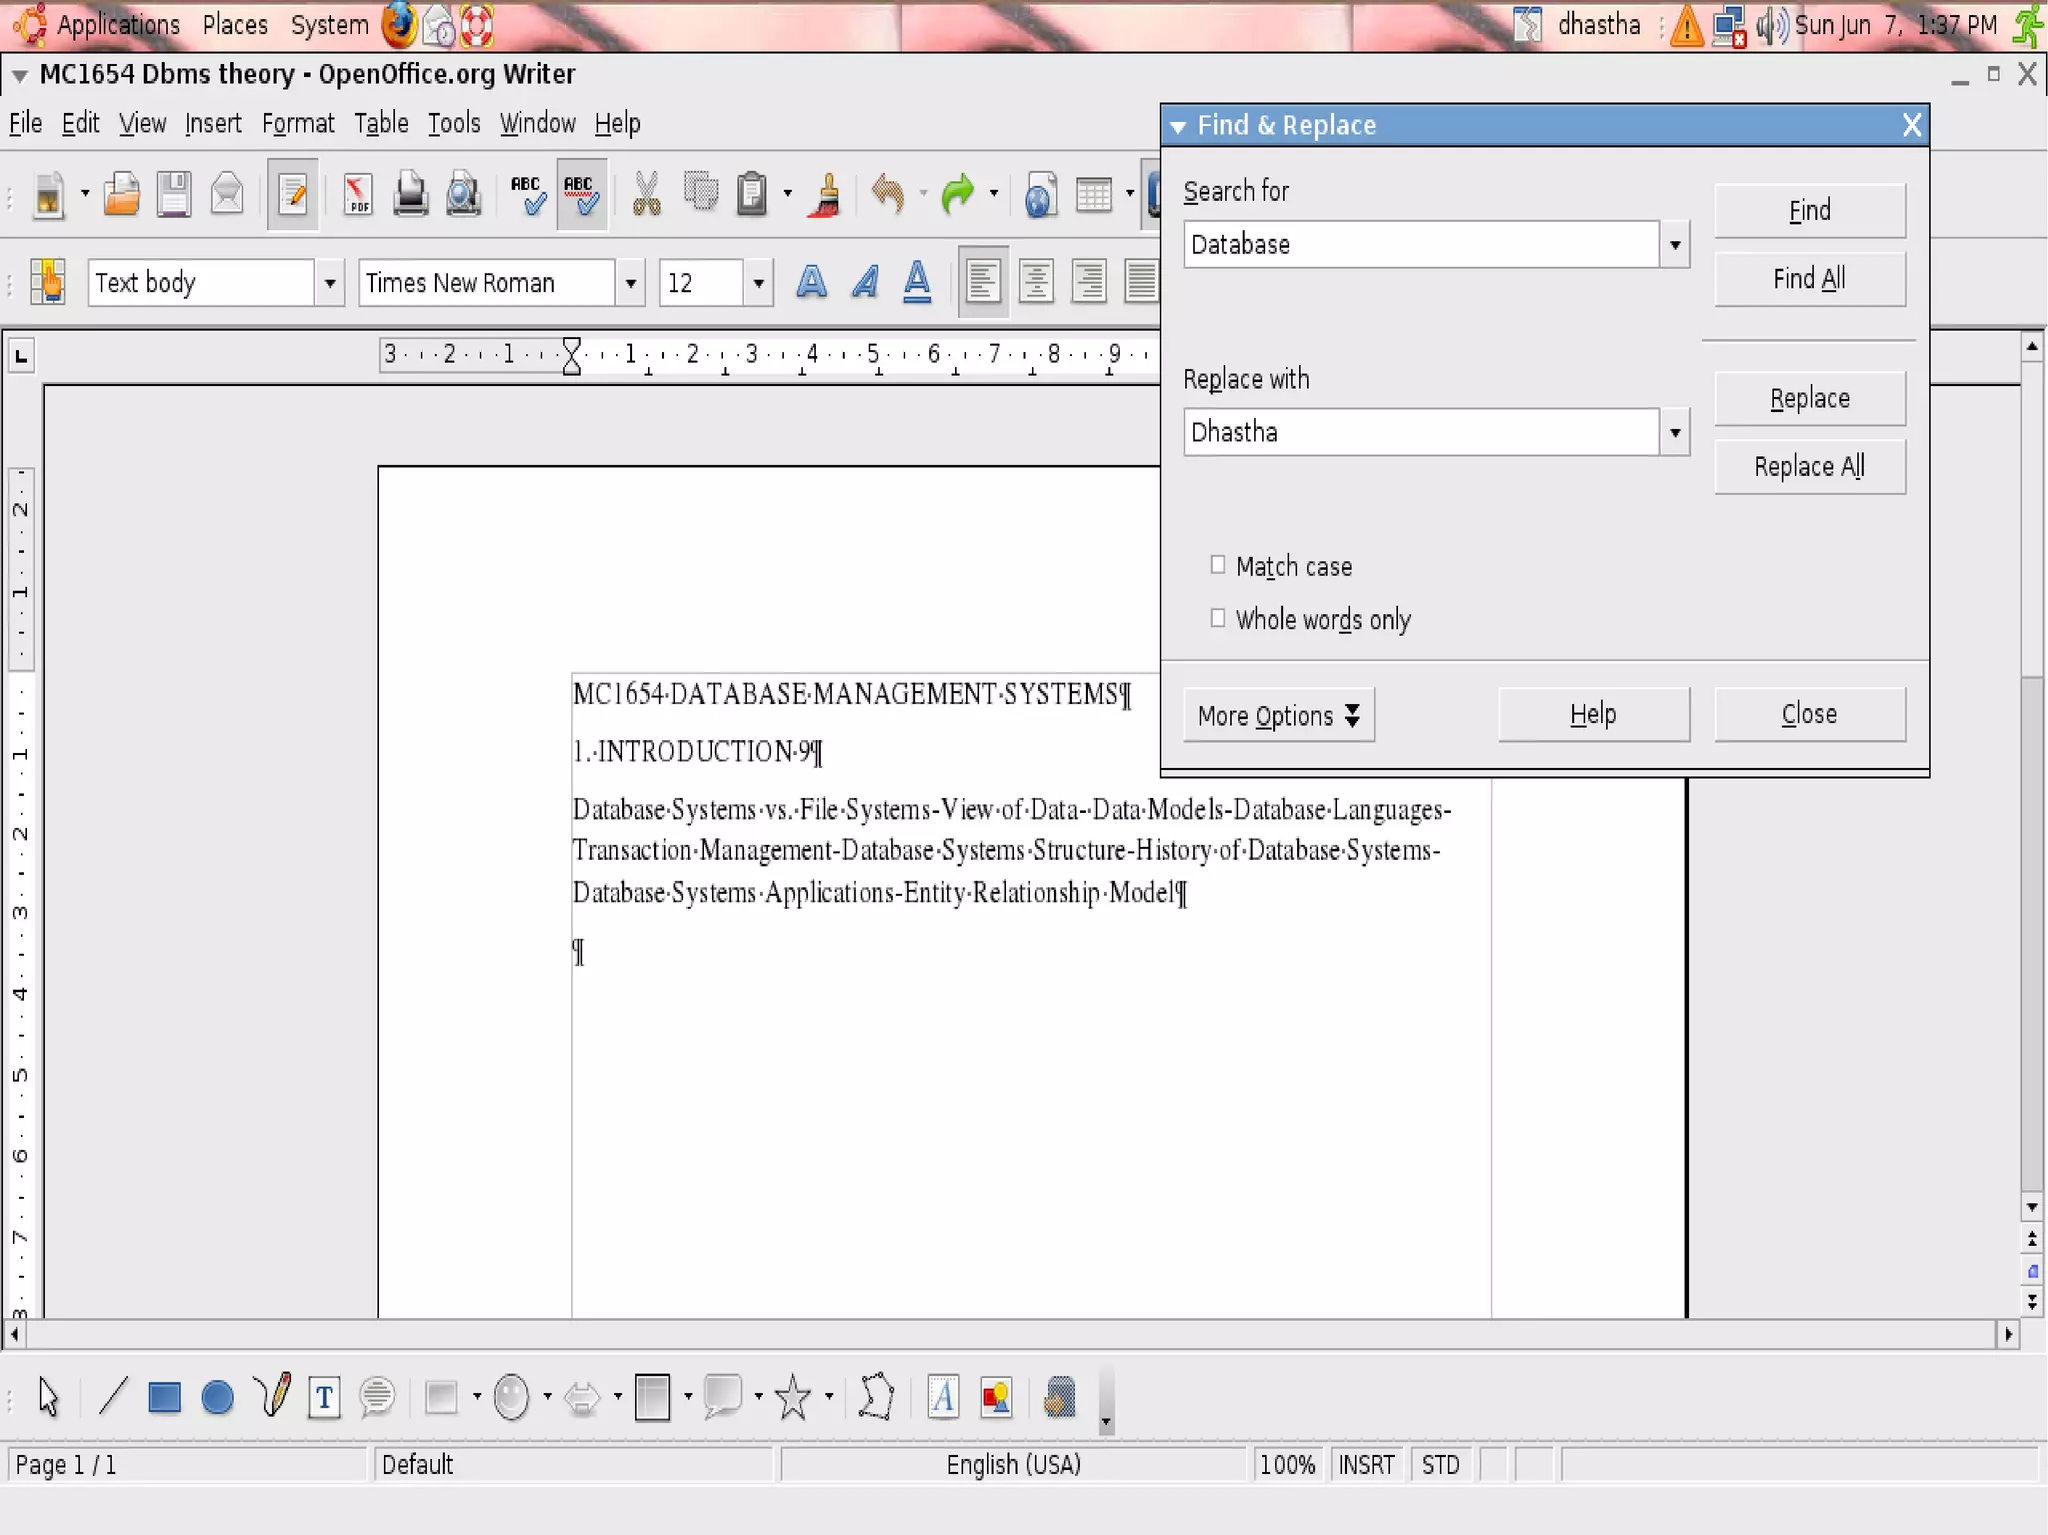Viewport: 2048px width, 1535px height.
Task: Apply Bold with the A icon
Action: [x=811, y=282]
